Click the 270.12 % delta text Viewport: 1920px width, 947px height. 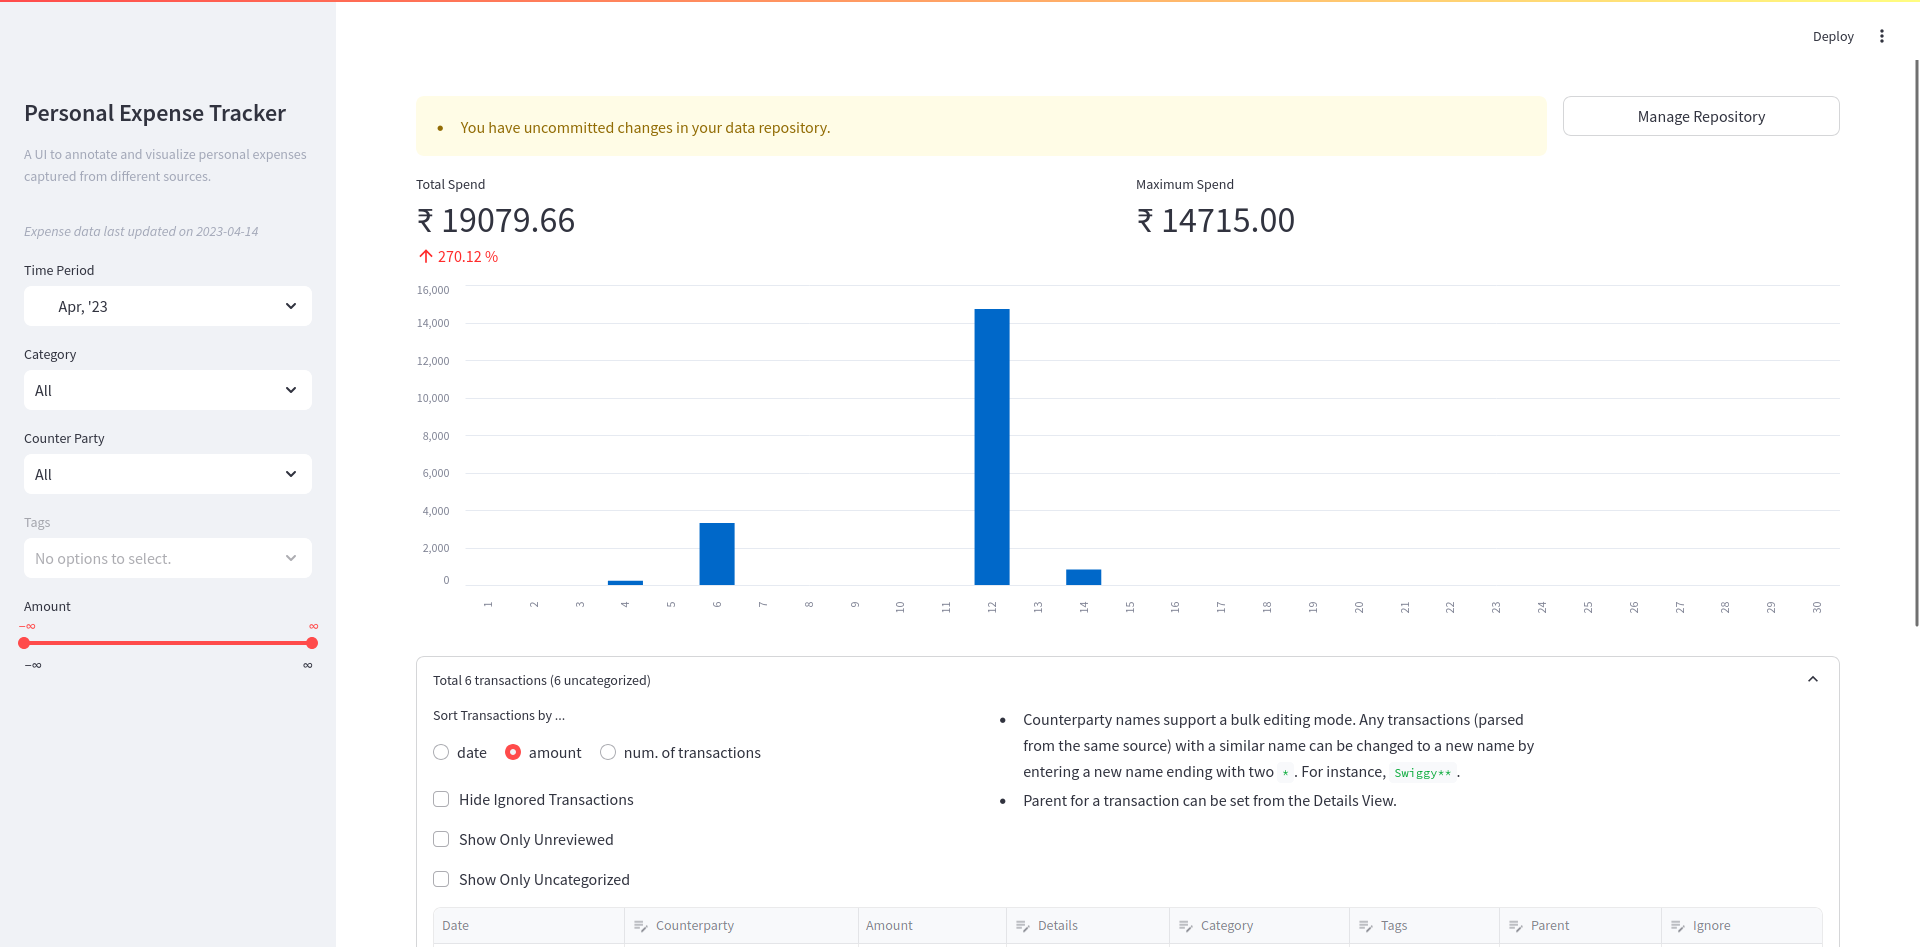[x=468, y=257]
